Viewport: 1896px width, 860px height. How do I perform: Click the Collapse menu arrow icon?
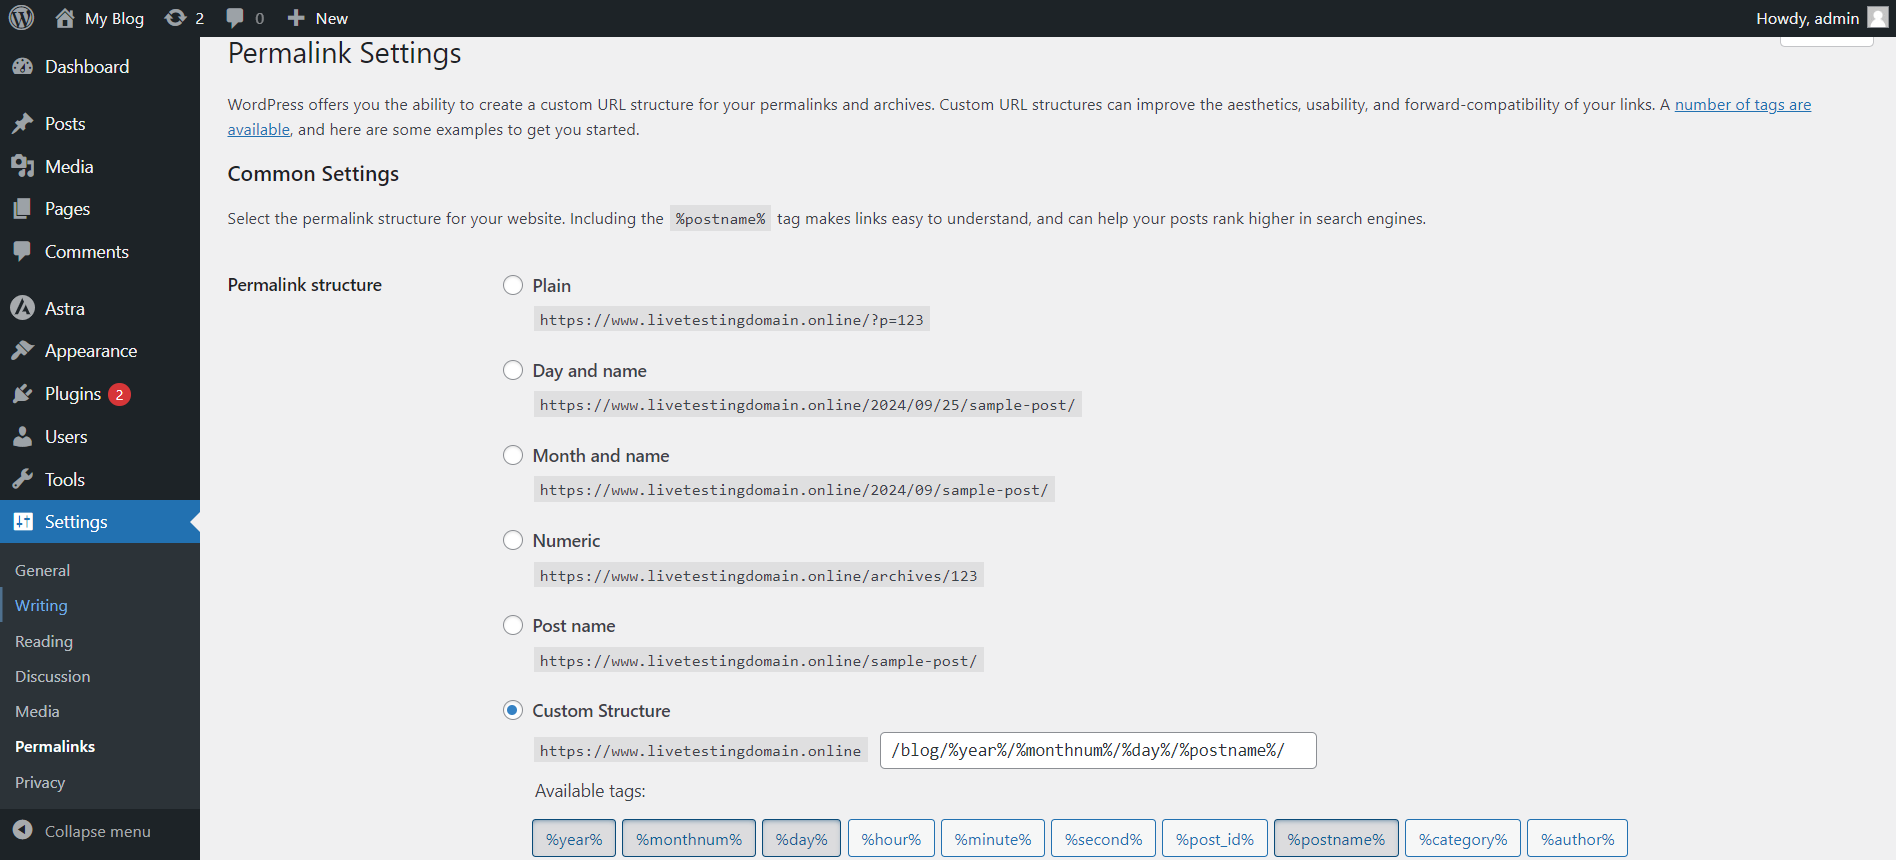[23, 831]
